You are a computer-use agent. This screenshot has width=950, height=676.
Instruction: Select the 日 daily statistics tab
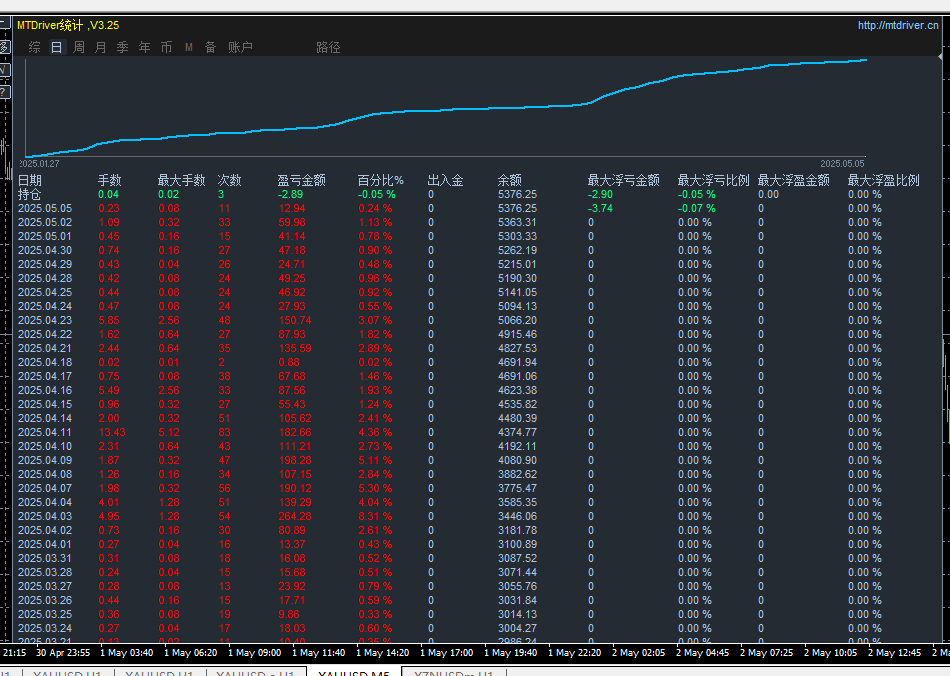[x=56, y=47]
